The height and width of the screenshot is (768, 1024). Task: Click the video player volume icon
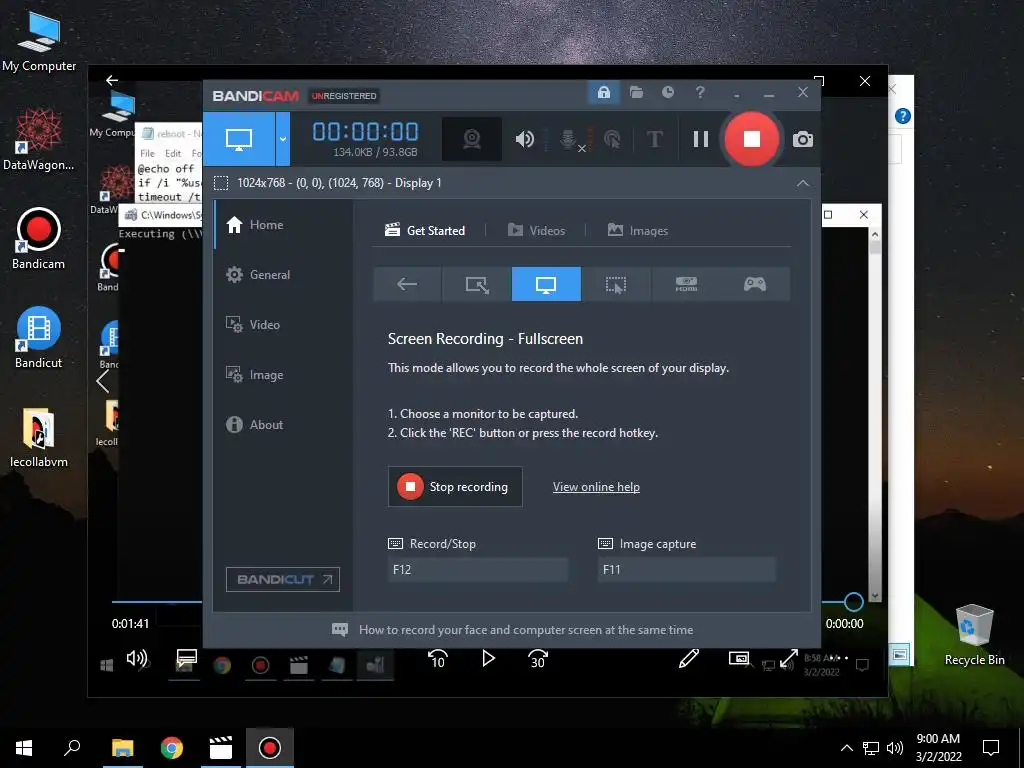click(x=136, y=658)
